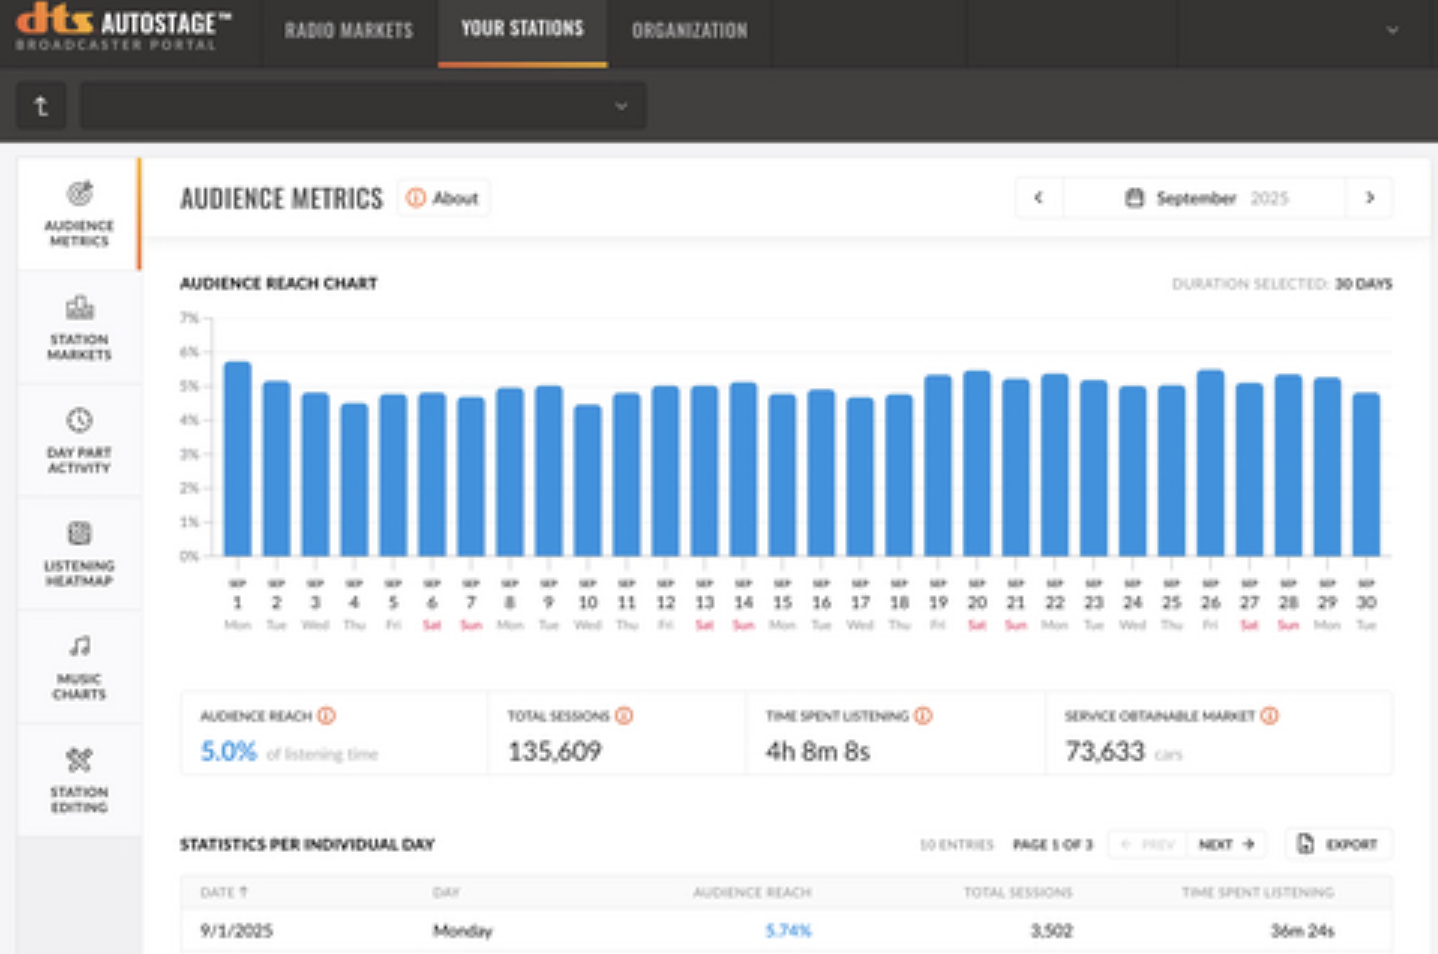This screenshot has height=954, width=1438.
Task: Show info for Time Spent Listening
Action: [x=923, y=716]
